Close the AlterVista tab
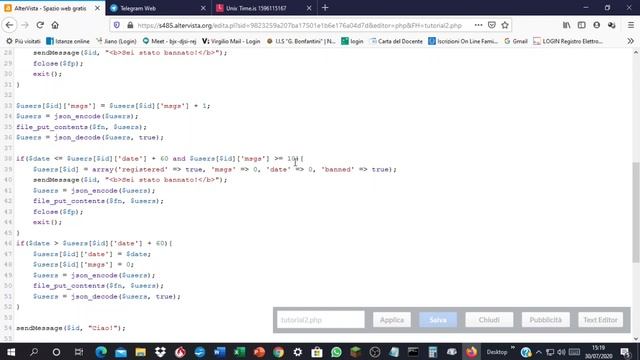 point(97,8)
